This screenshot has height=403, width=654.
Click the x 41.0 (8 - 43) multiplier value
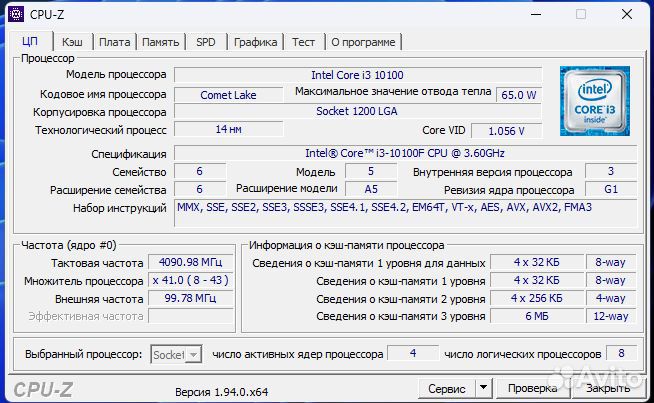tap(191, 280)
